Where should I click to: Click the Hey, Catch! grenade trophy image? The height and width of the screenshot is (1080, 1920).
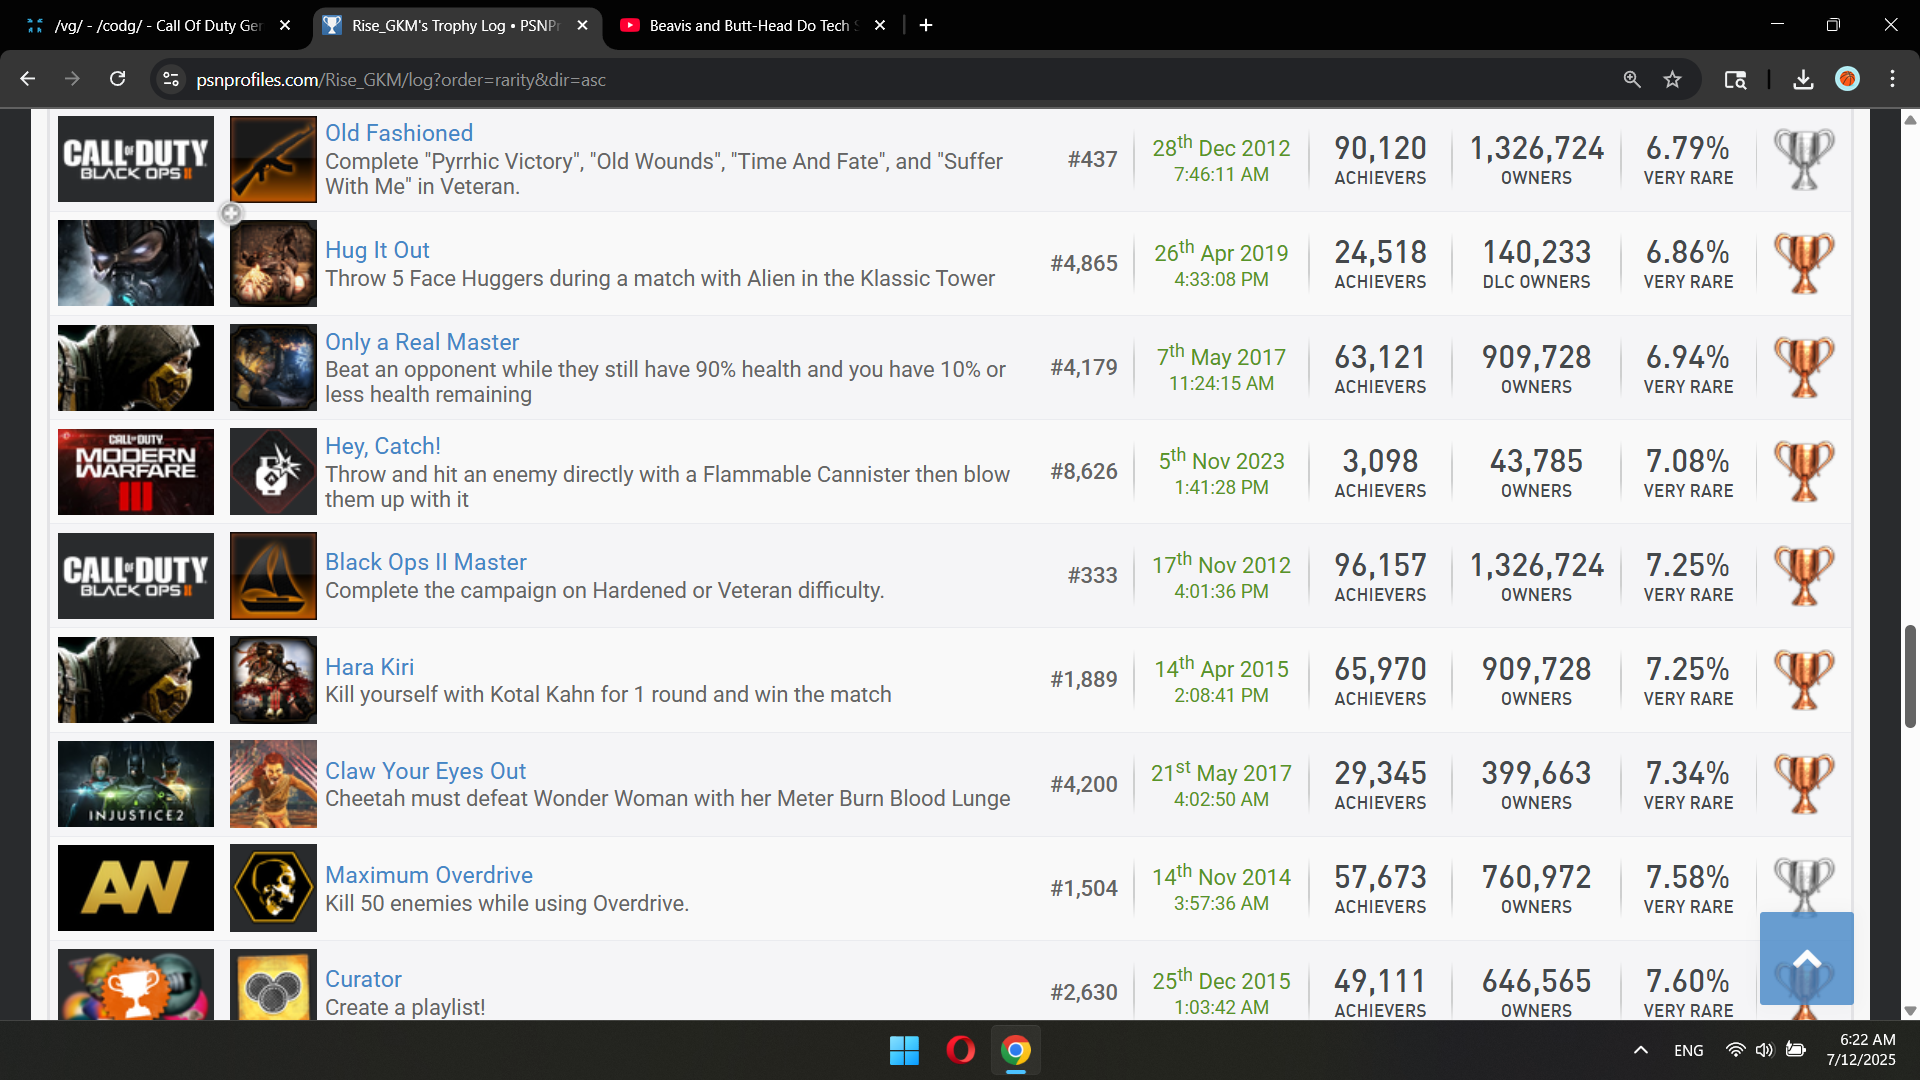pyautogui.click(x=273, y=471)
